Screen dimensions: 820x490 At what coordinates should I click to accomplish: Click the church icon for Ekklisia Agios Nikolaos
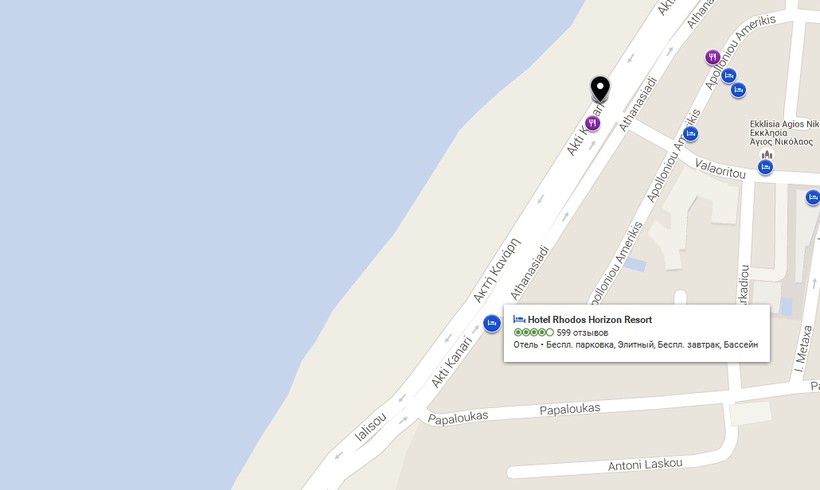click(x=767, y=154)
